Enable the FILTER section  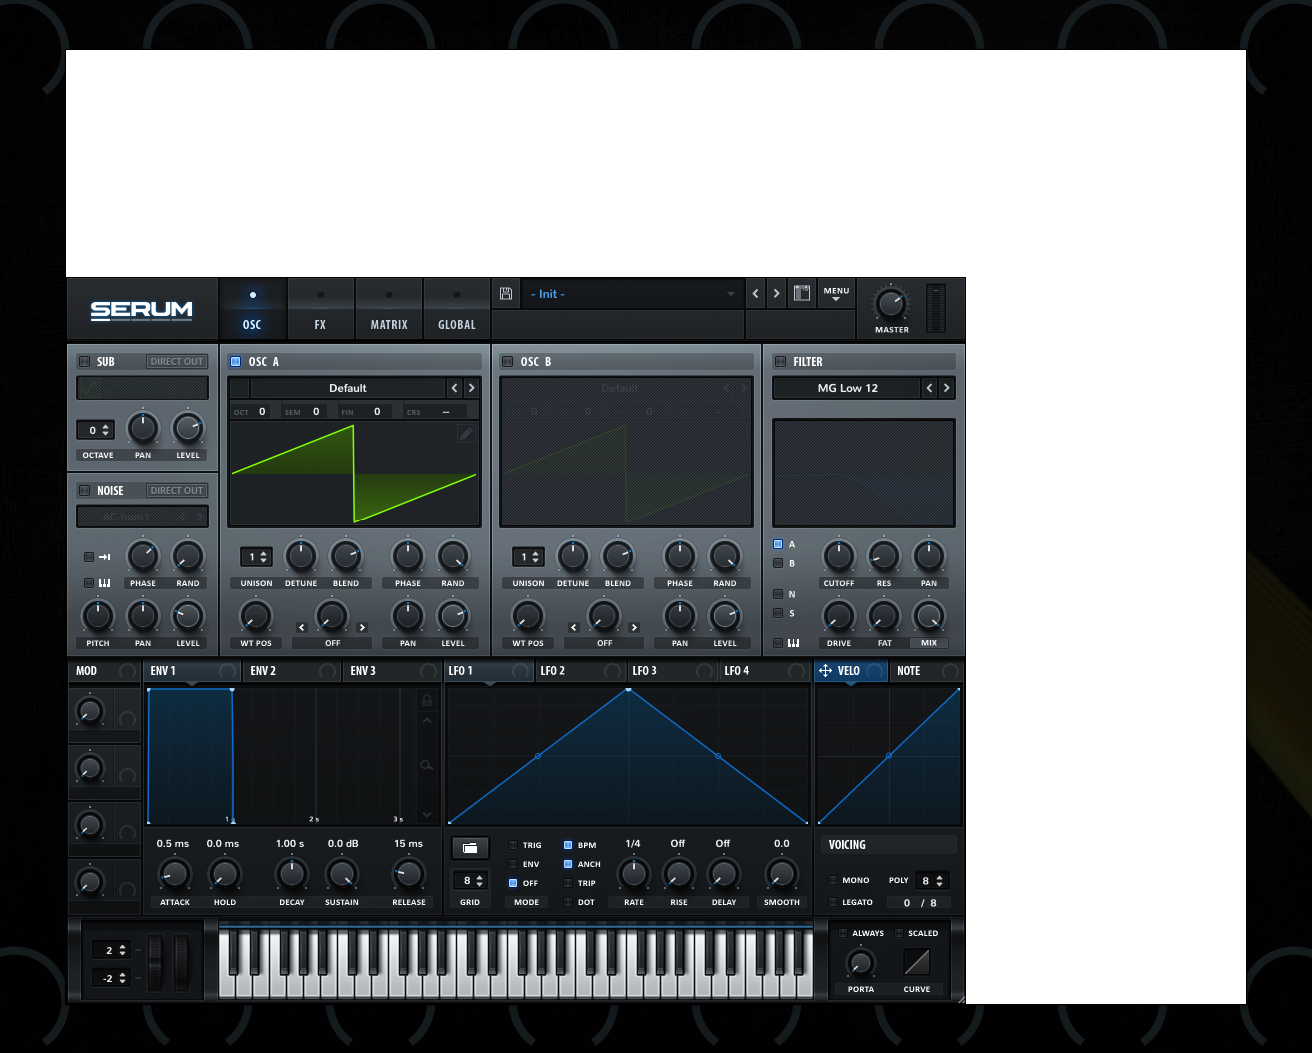click(780, 362)
